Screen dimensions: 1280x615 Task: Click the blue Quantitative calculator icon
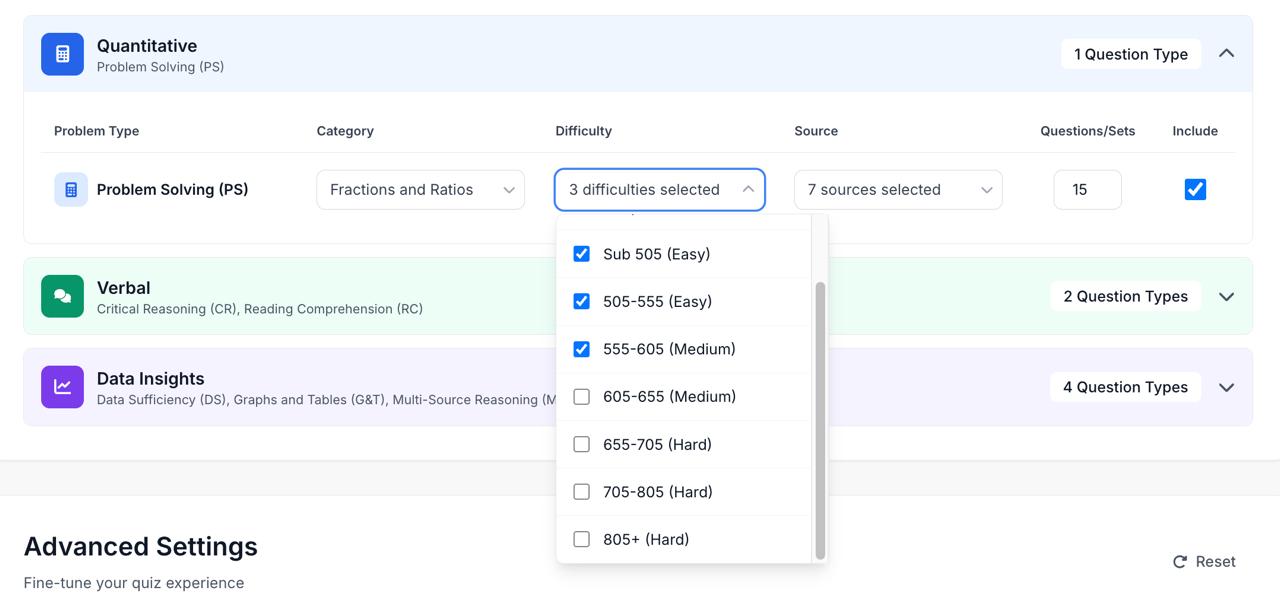tap(62, 54)
